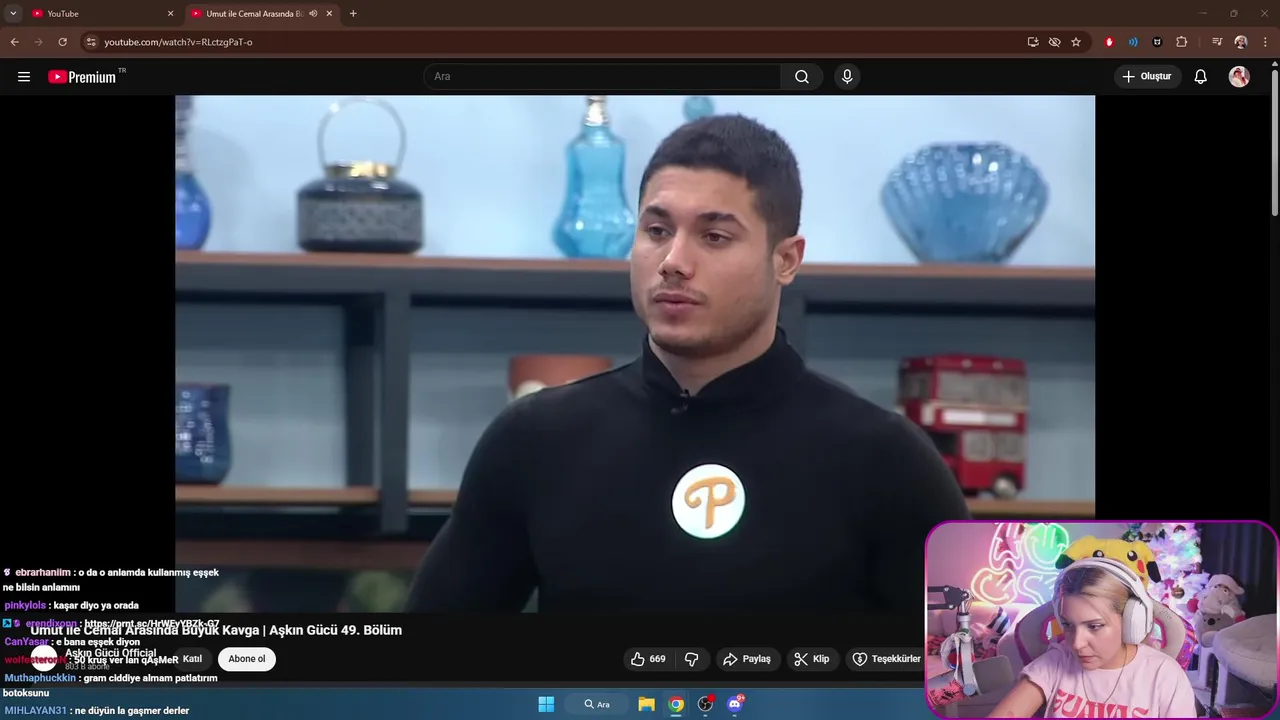Image resolution: width=1280 pixels, height=720 pixels.
Task: Share video with Paylaş button
Action: 747,659
